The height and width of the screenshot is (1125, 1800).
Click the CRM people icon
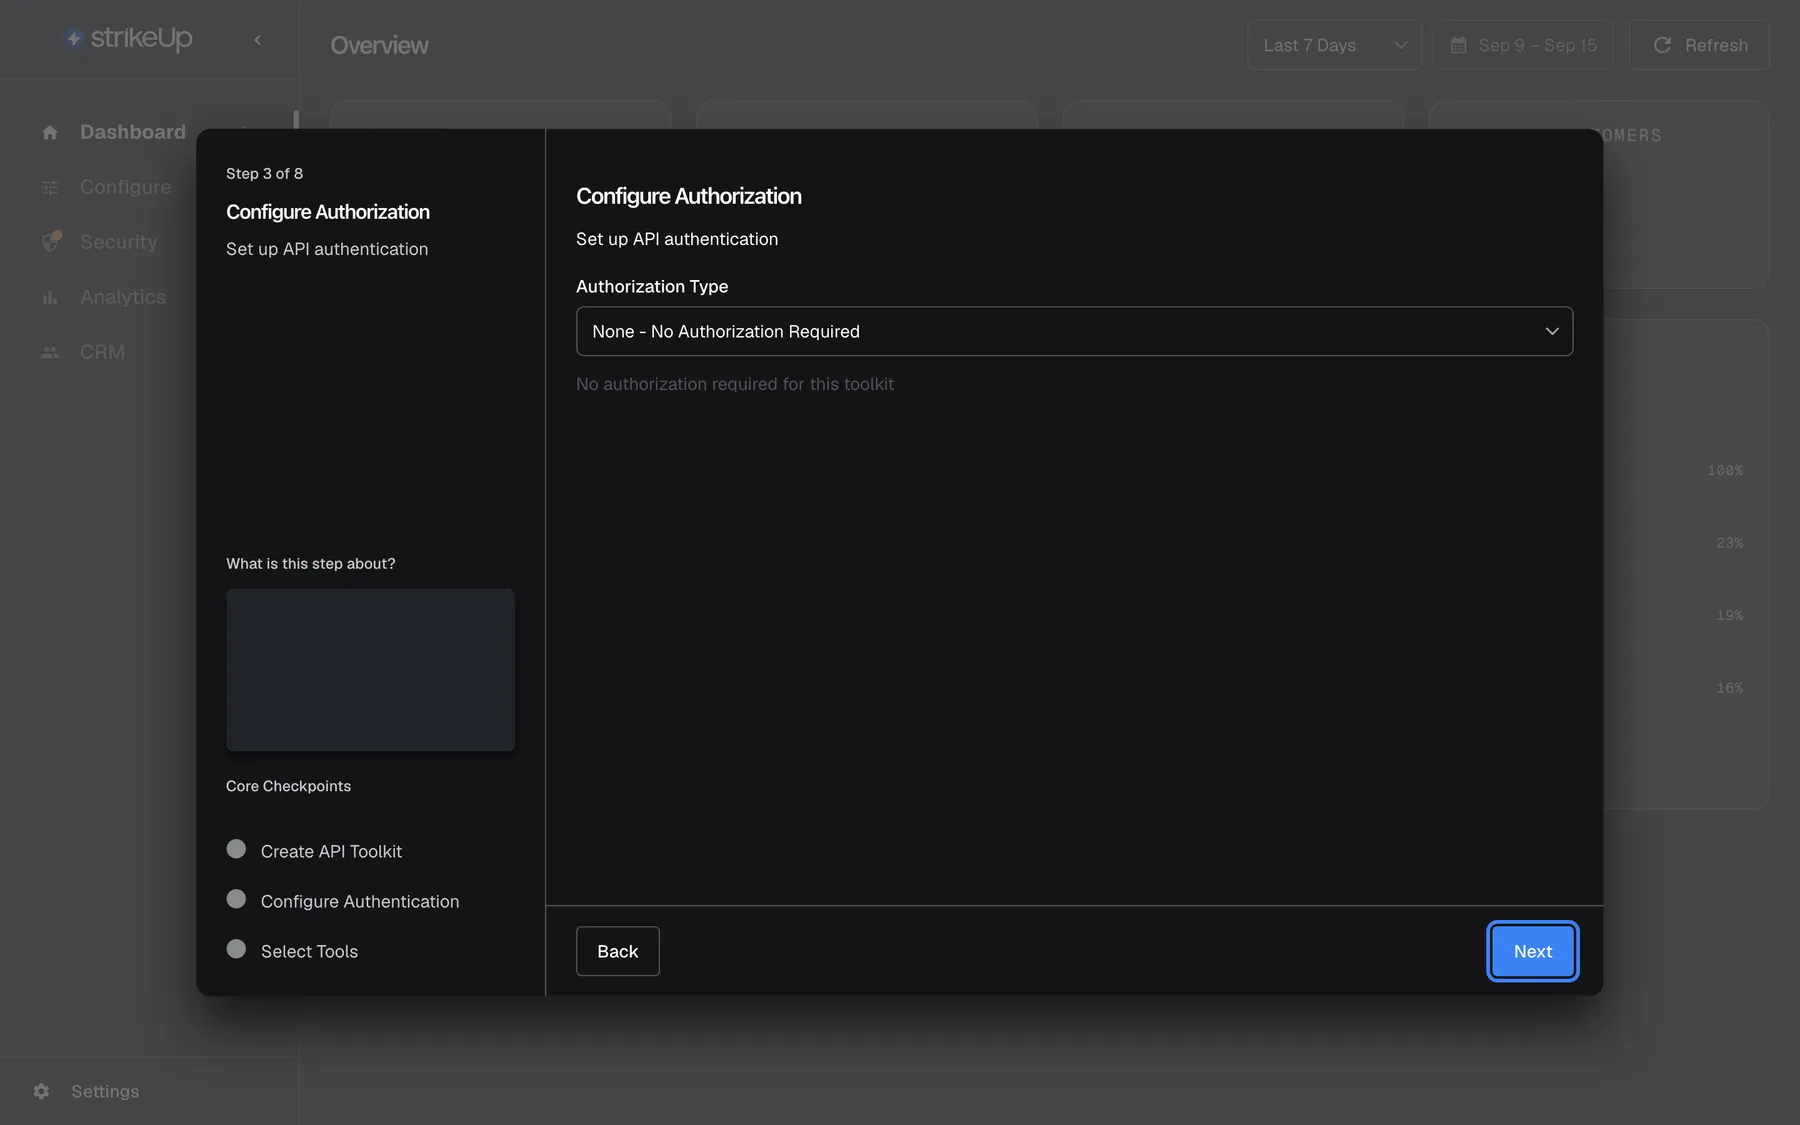click(50, 352)
